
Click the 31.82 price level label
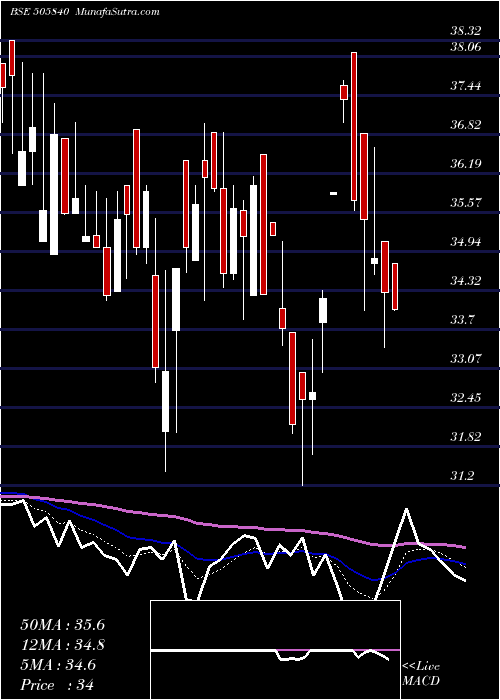[466, 437]
